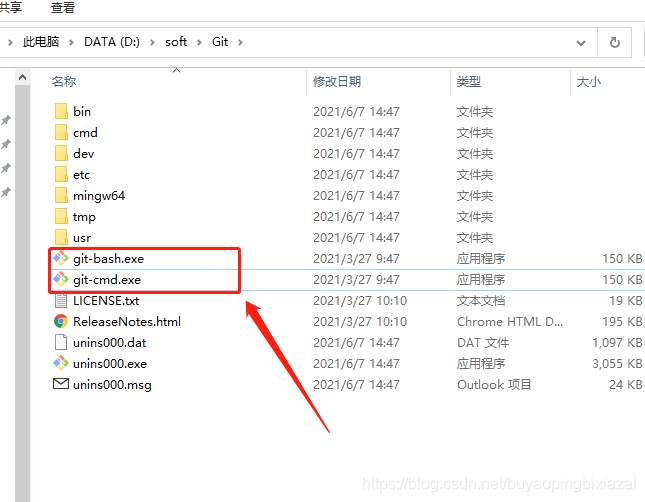Select the cmd folder name
Viewport: 645px width, 502px height.
tap(86, 132)
